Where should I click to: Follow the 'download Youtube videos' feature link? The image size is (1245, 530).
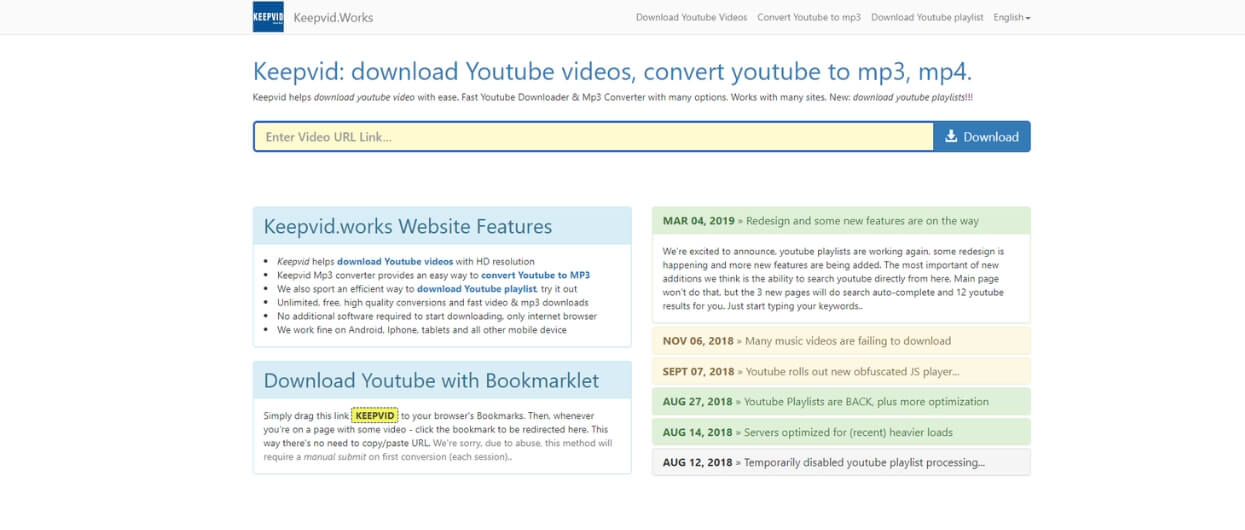click(x=395, y=261)
